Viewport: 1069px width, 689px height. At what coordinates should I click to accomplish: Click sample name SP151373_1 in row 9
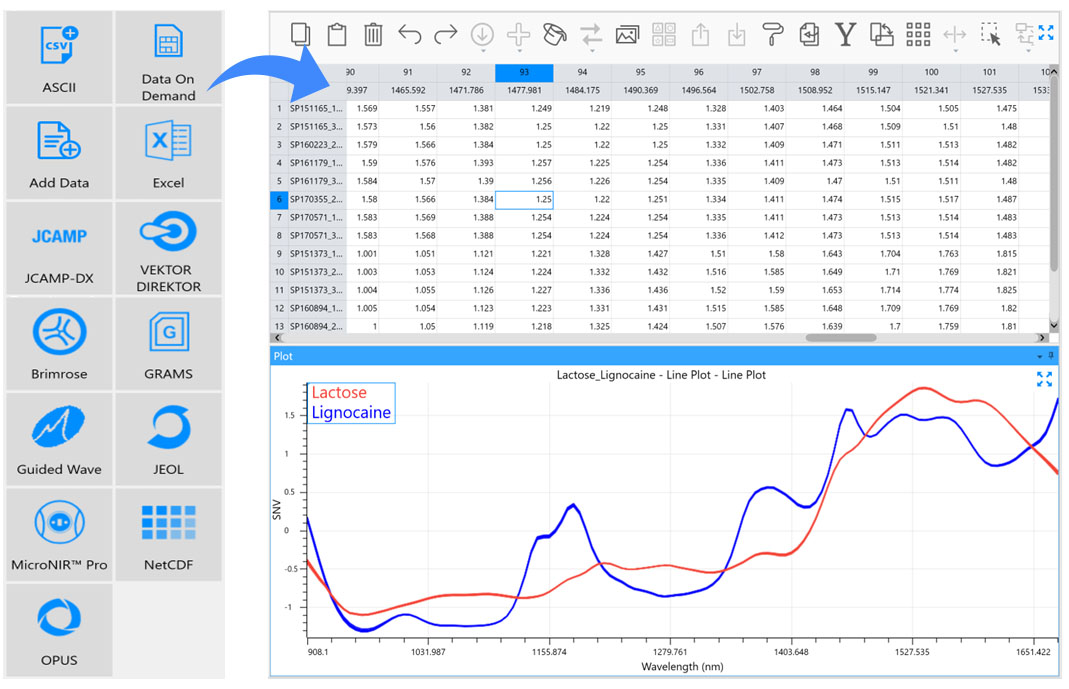coord(316,254)
